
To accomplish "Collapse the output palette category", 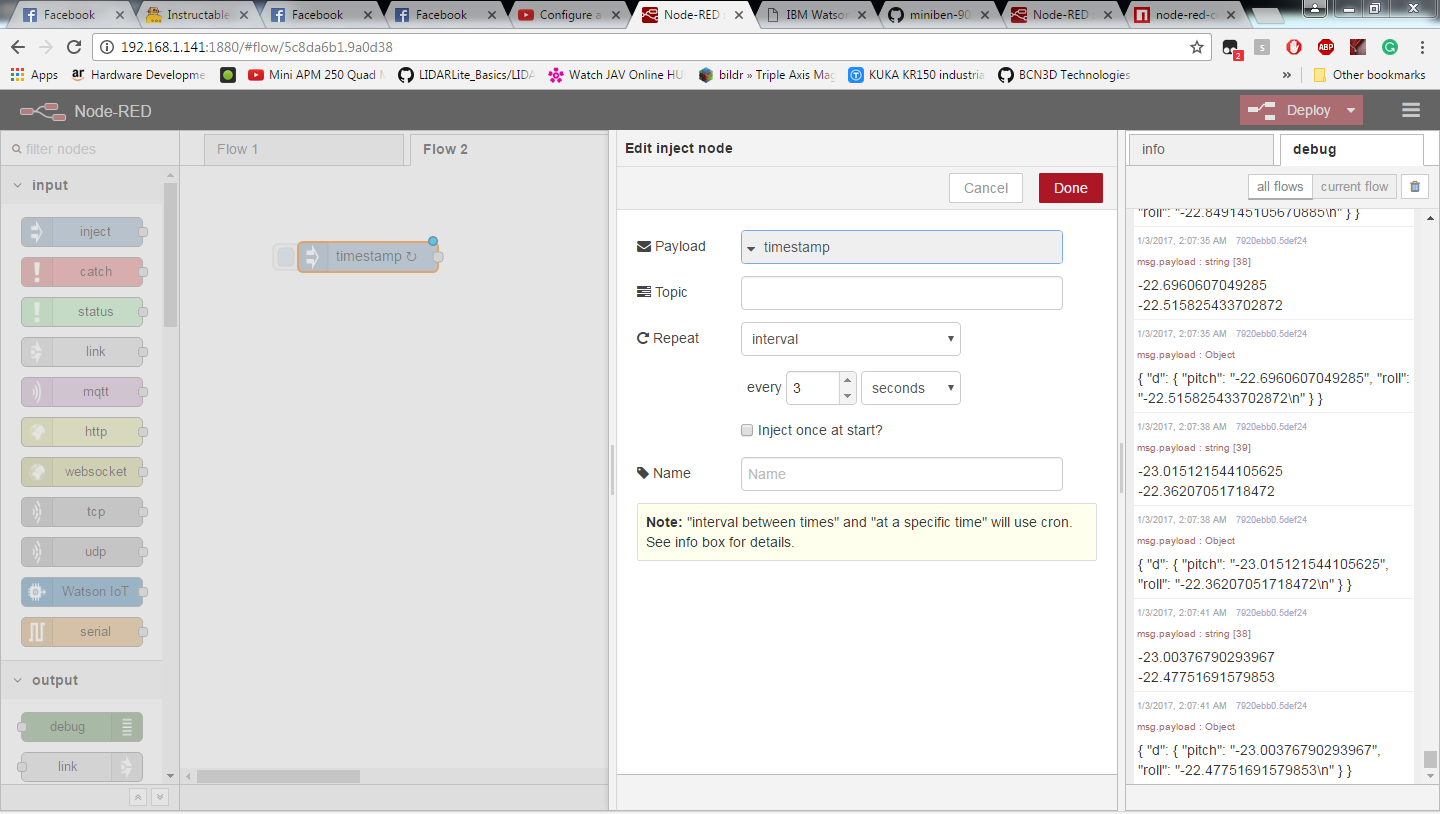I will tap(80, 680).
